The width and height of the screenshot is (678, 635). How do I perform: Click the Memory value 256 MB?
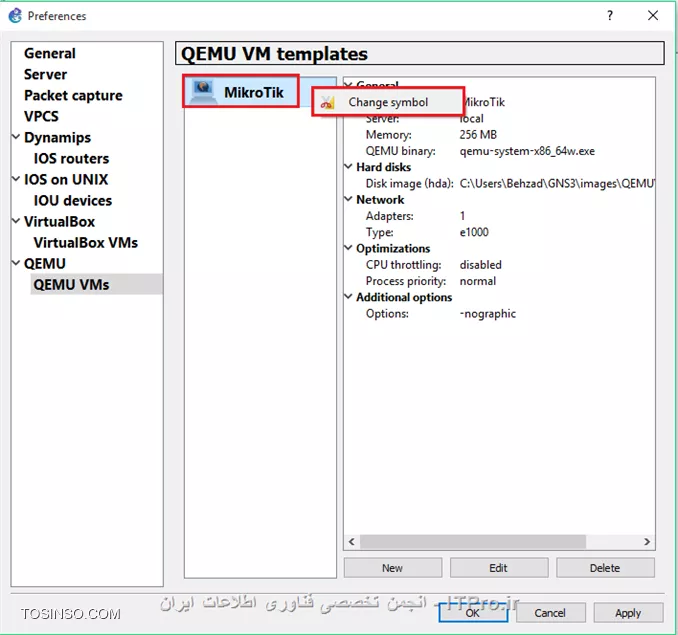(478, 135)
